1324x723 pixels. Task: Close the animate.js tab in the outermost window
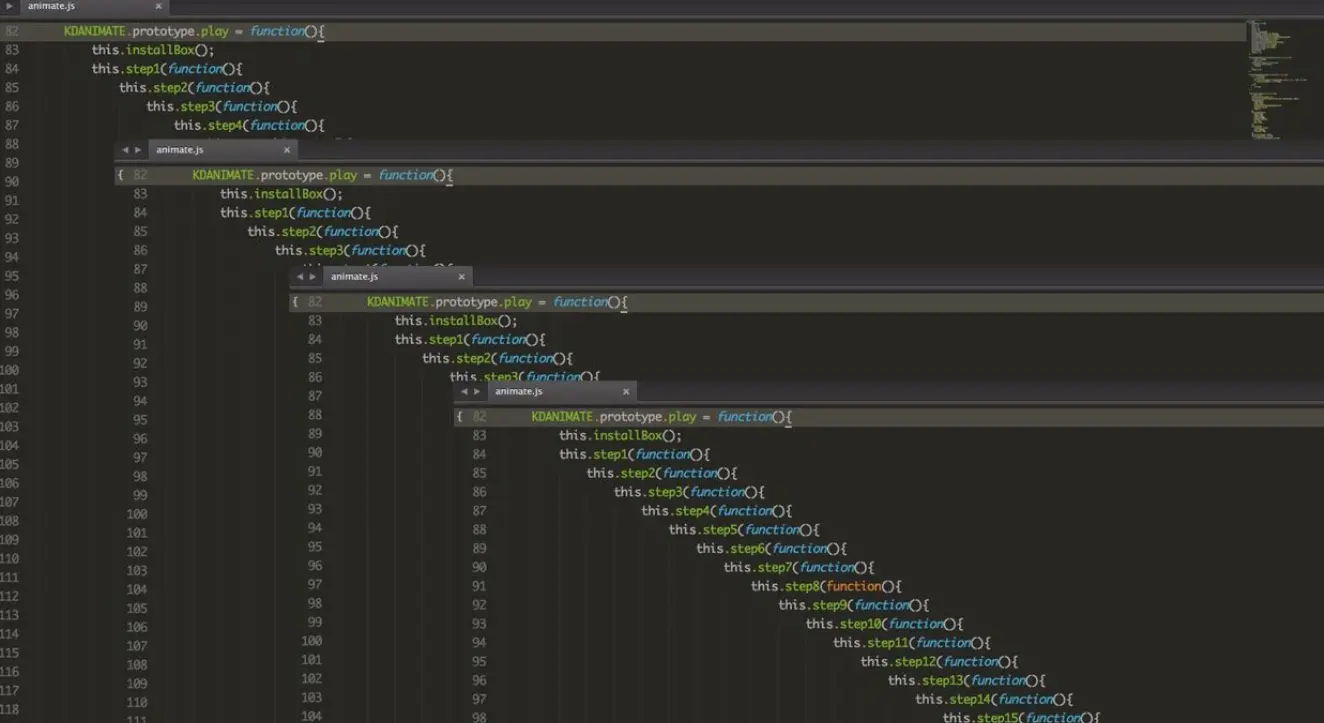point(158,6)
